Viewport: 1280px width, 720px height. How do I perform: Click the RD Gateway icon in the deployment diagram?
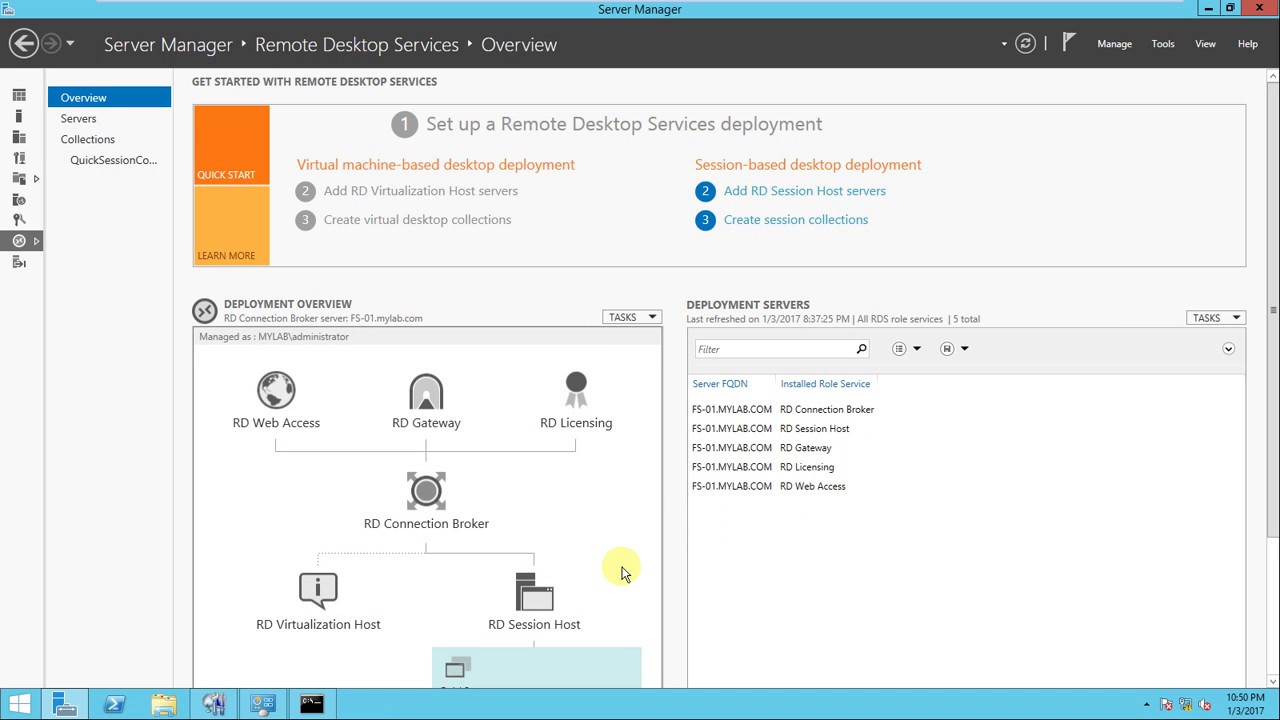coord(426,391)
